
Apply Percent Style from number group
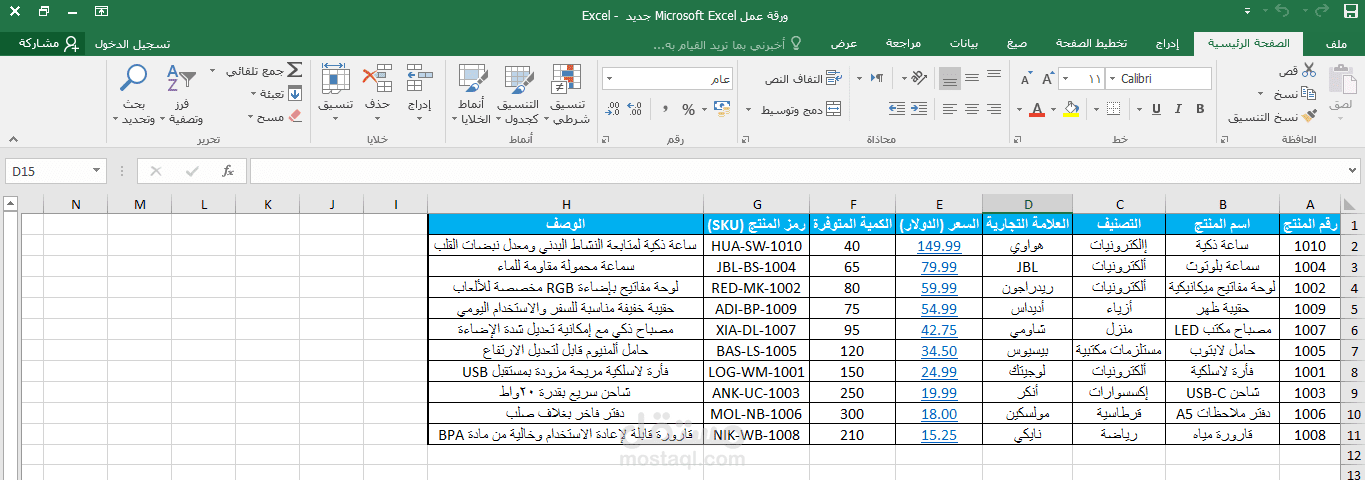pyautogui.click(x=688, y=110)
